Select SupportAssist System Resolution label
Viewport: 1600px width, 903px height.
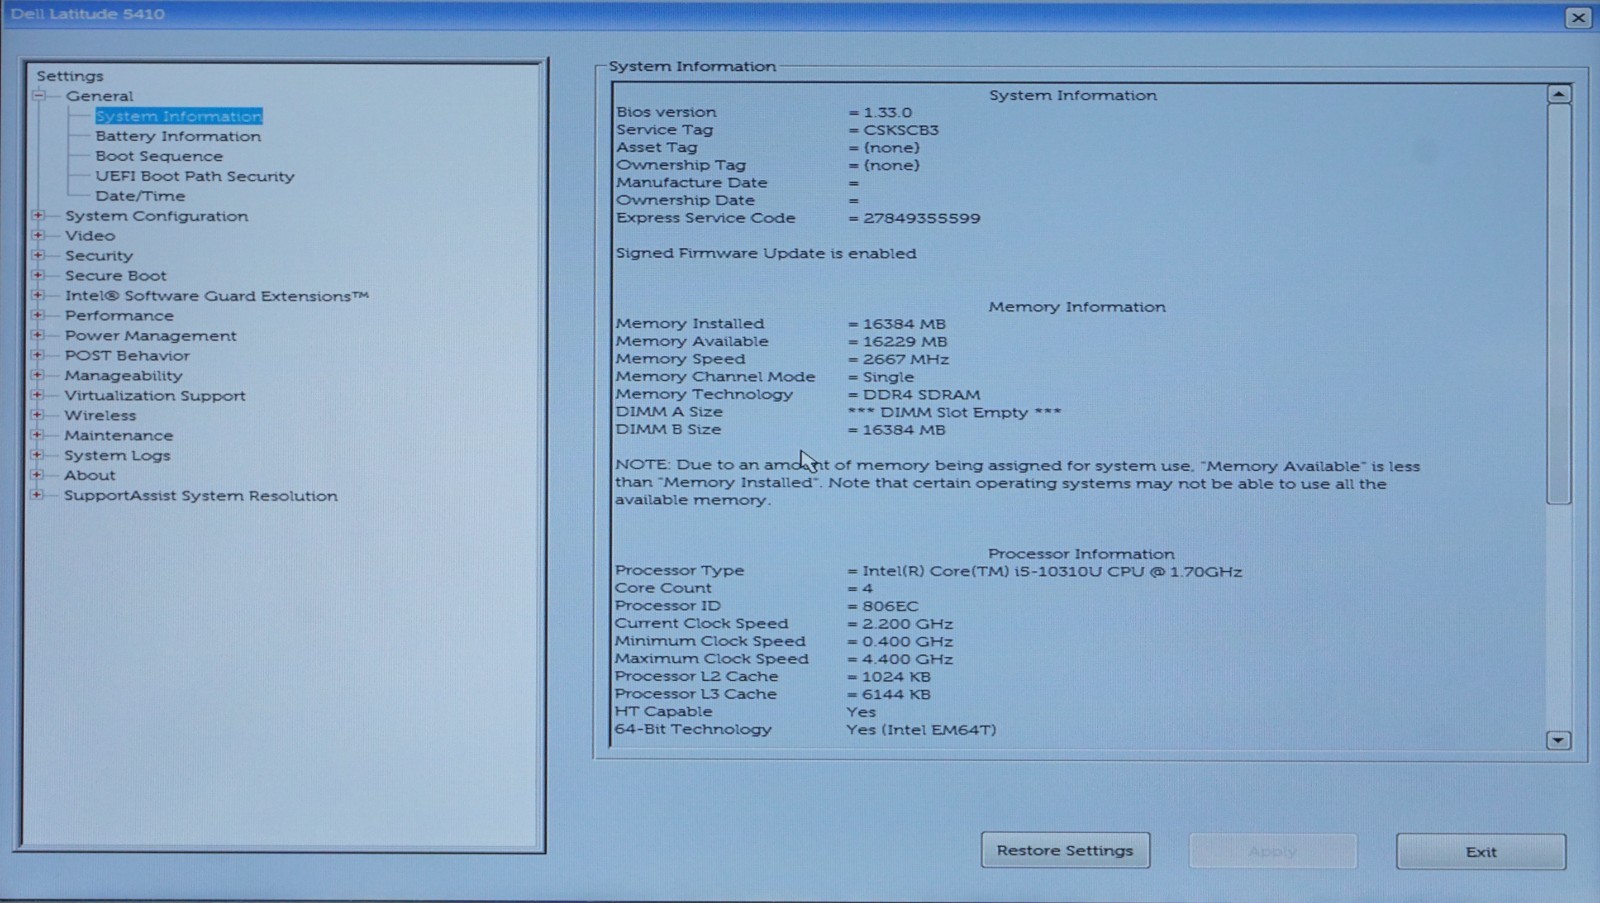(201, 496)
